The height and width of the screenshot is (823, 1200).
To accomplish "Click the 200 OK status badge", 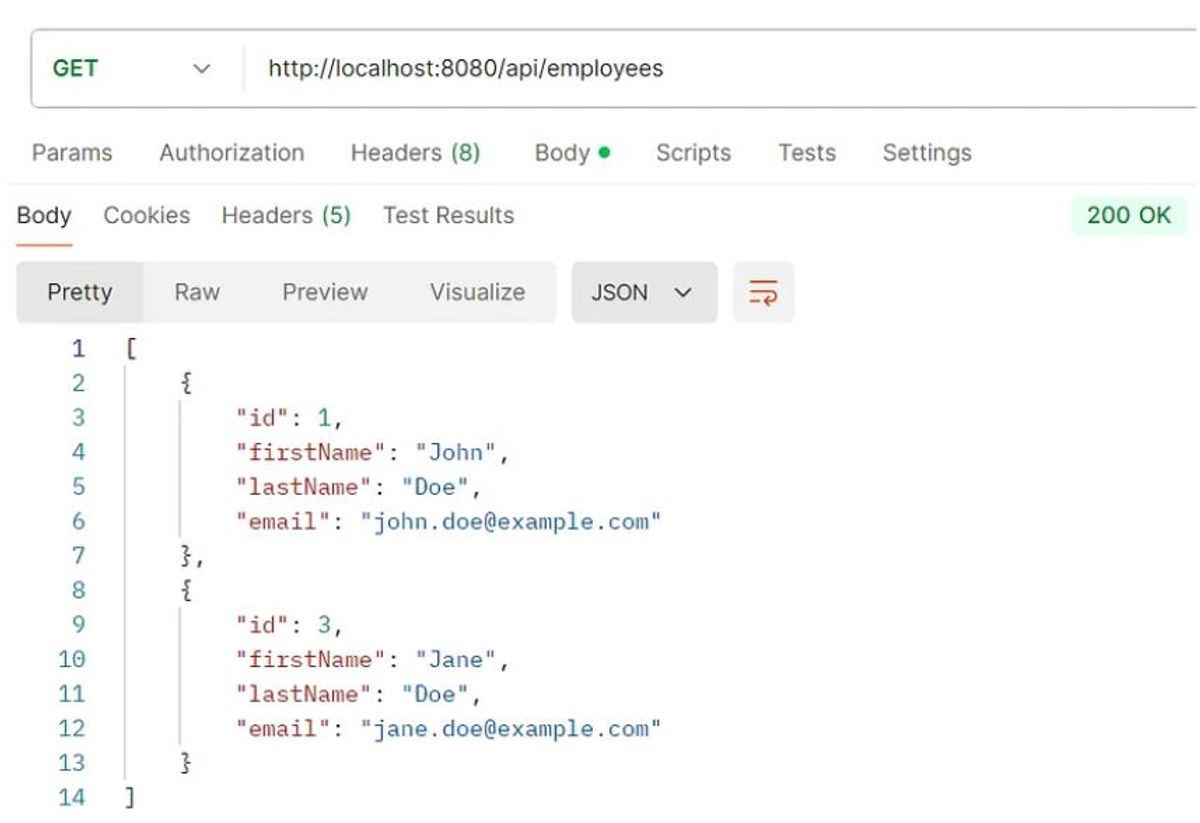I will coord(1128,216).
